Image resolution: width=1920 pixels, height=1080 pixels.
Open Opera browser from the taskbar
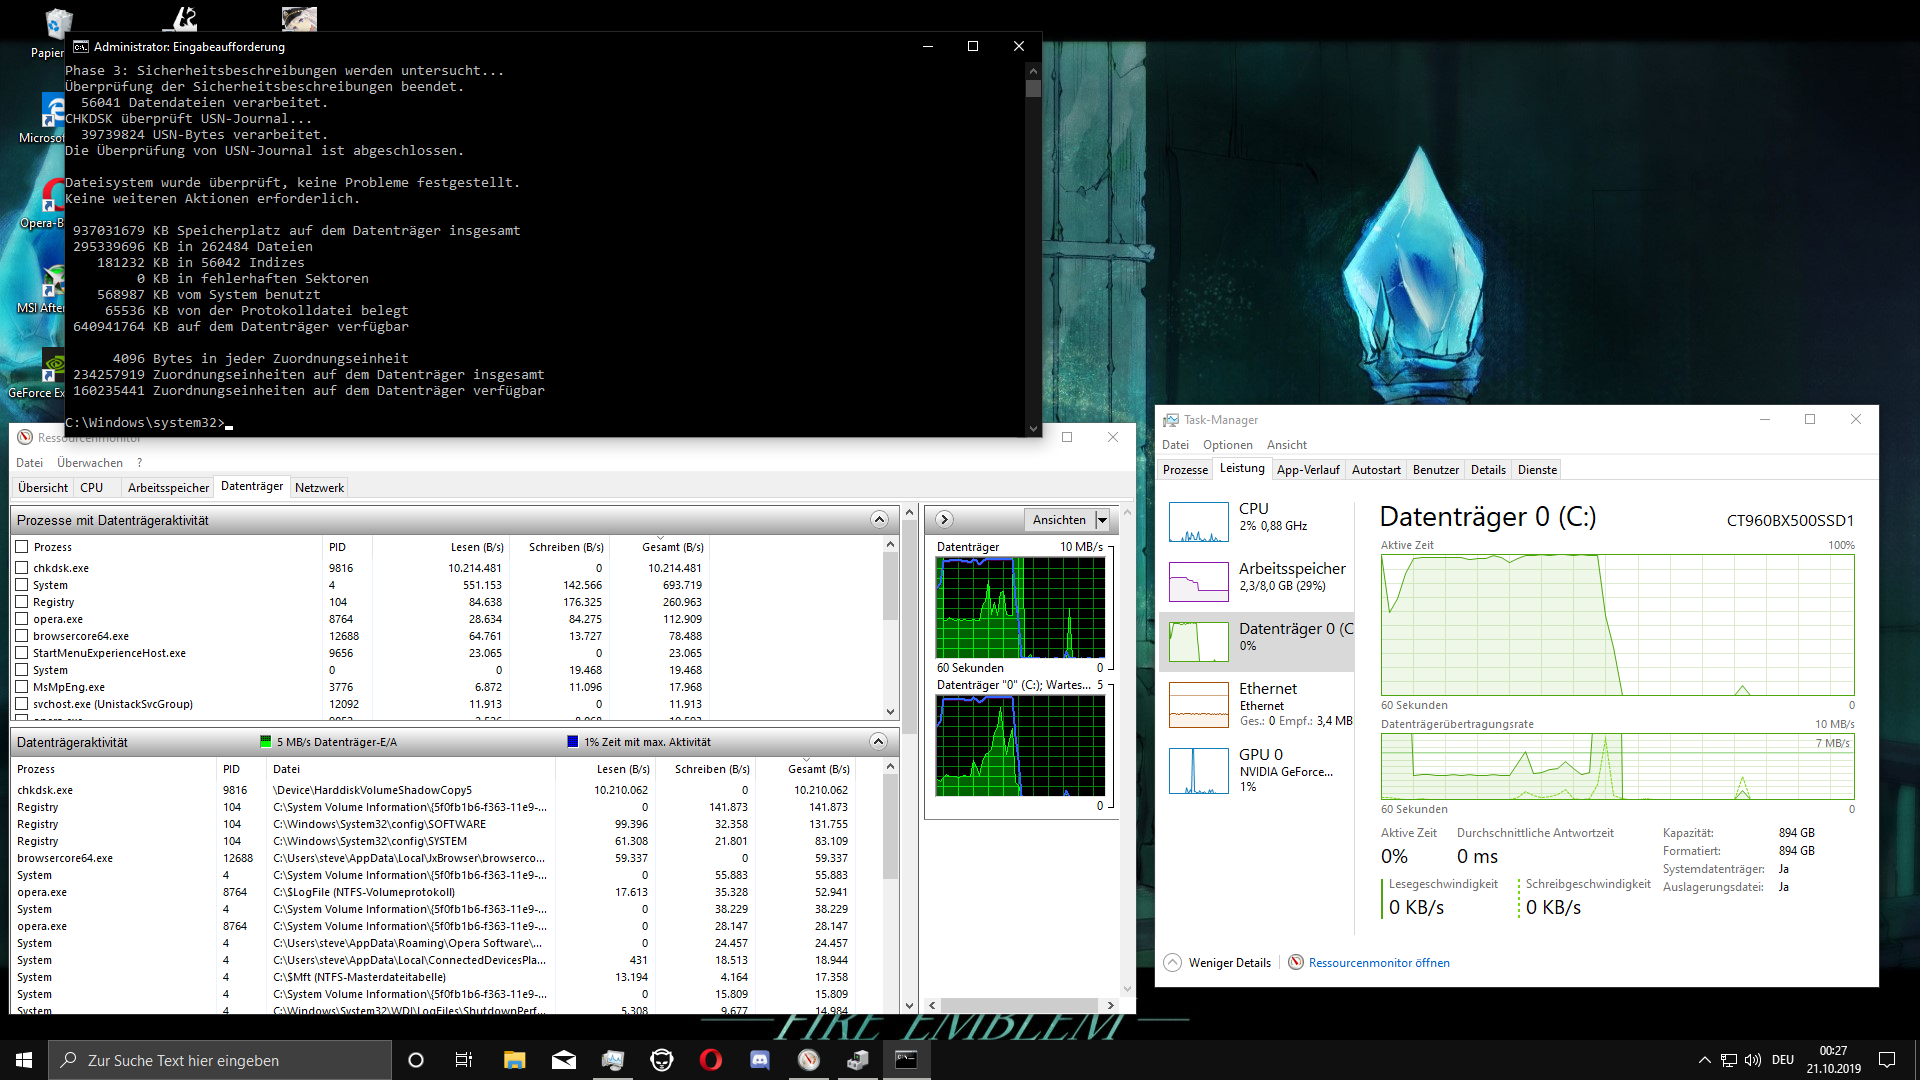[710, 1060]
